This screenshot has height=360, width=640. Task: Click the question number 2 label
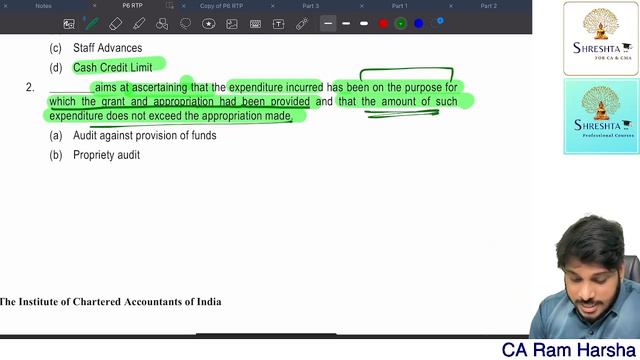pos(30,87)
